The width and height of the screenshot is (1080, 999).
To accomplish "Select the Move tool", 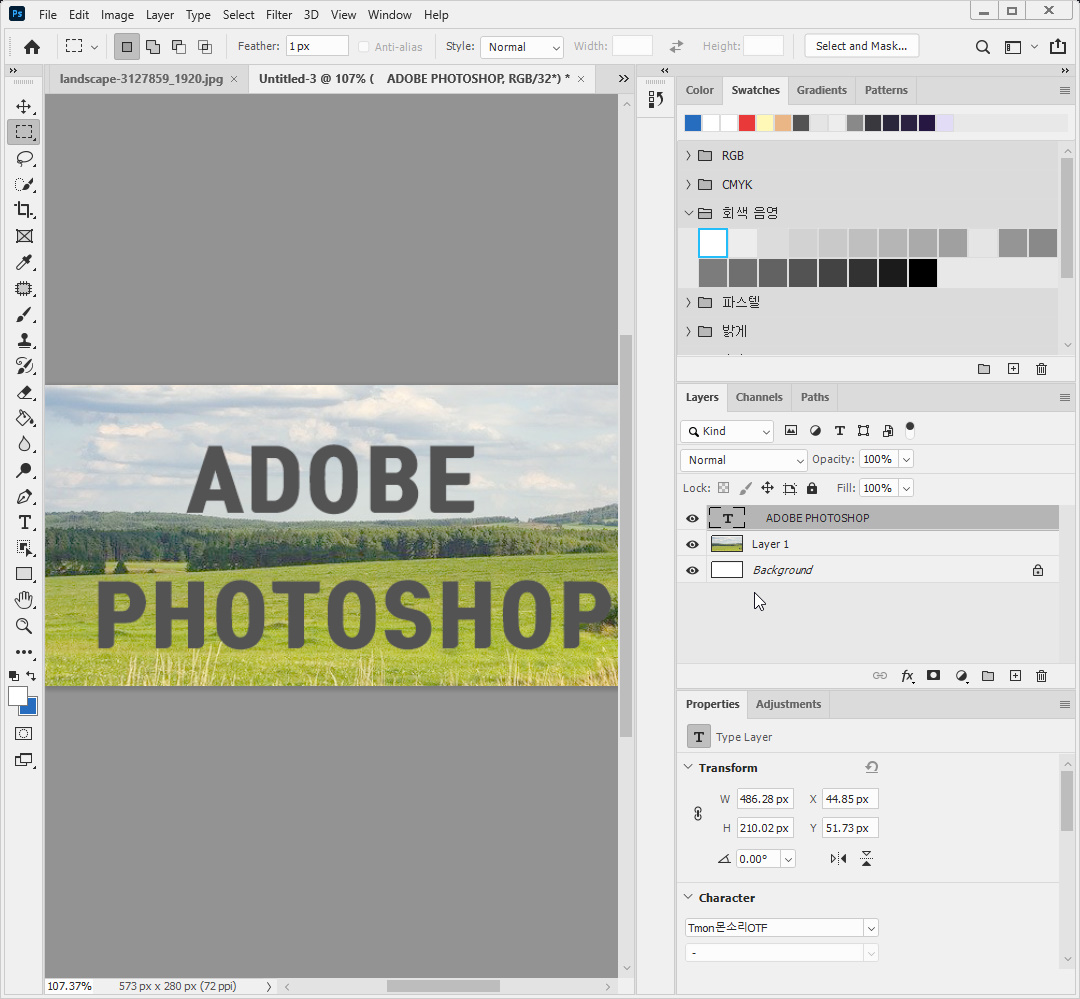I will click(x=24, y=106).
